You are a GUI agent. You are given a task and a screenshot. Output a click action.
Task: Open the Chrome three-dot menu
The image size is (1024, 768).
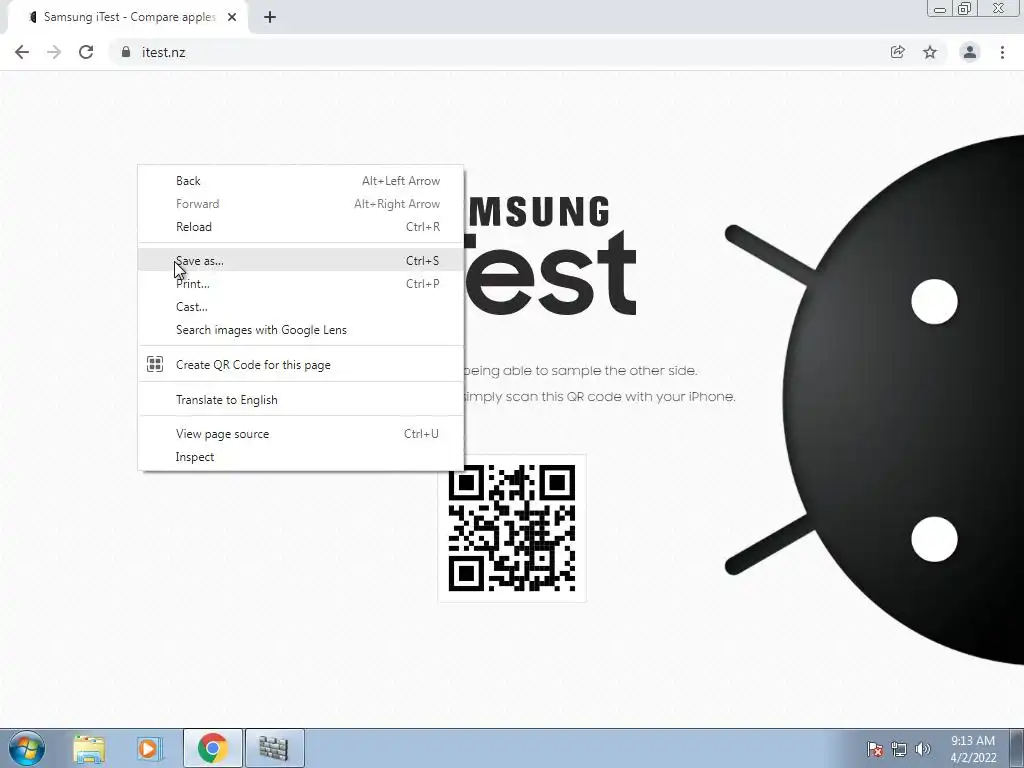tap(1002, 52)
